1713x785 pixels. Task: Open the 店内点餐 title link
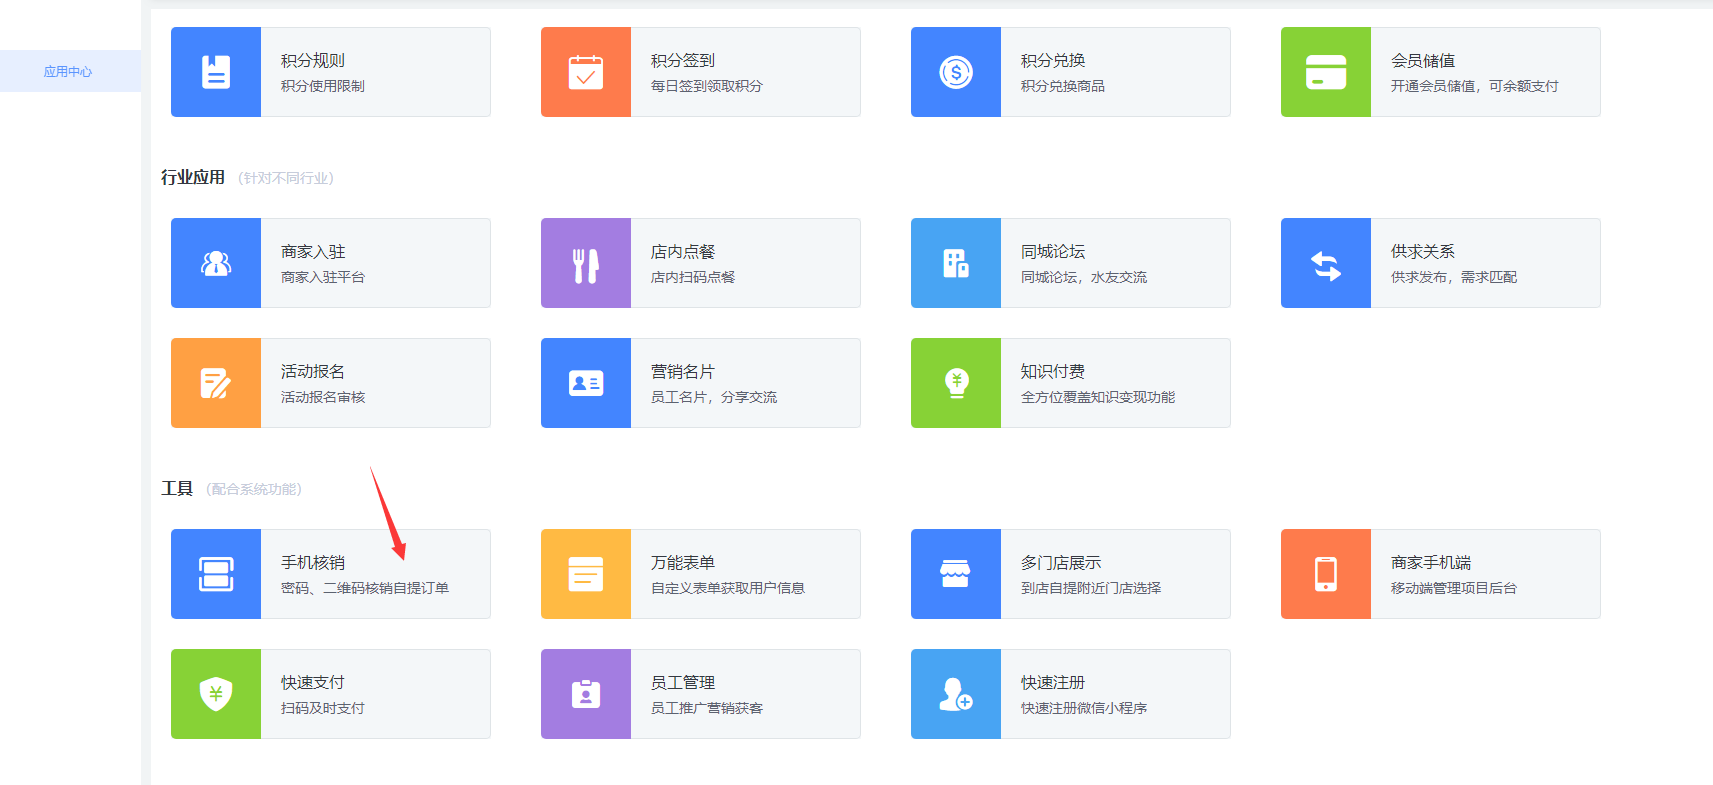pos(683,251)
